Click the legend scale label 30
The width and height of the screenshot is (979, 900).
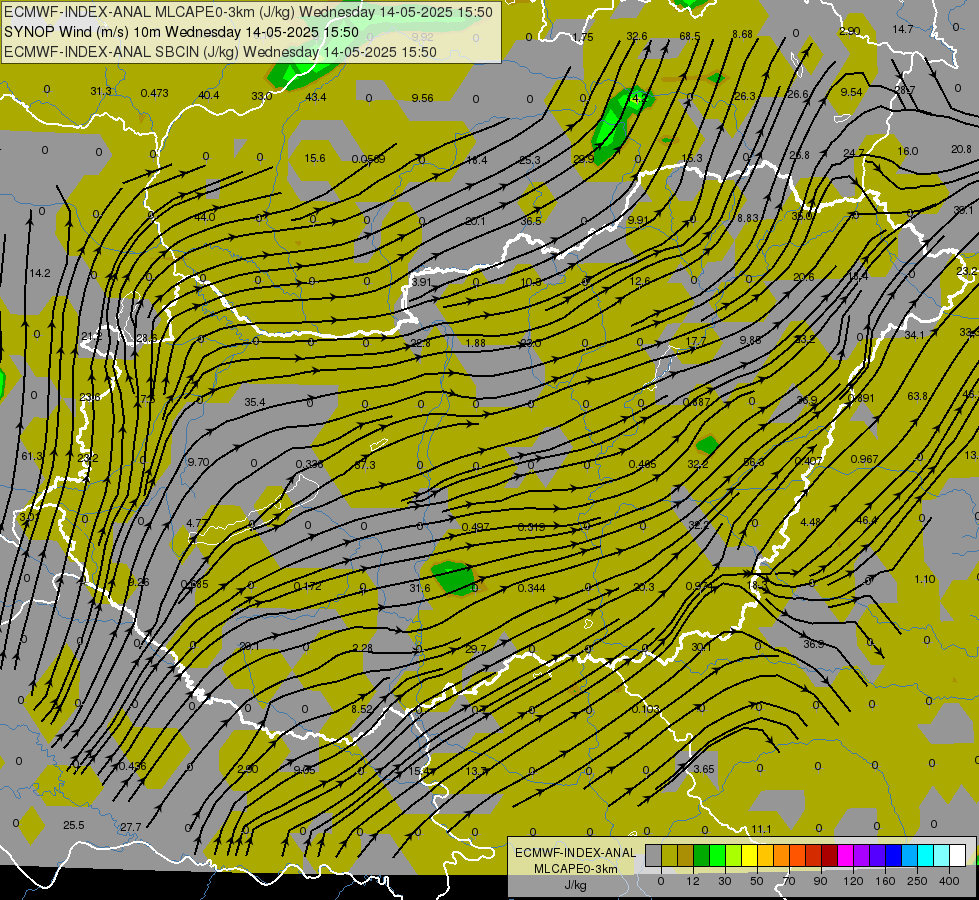coord(725,881)
